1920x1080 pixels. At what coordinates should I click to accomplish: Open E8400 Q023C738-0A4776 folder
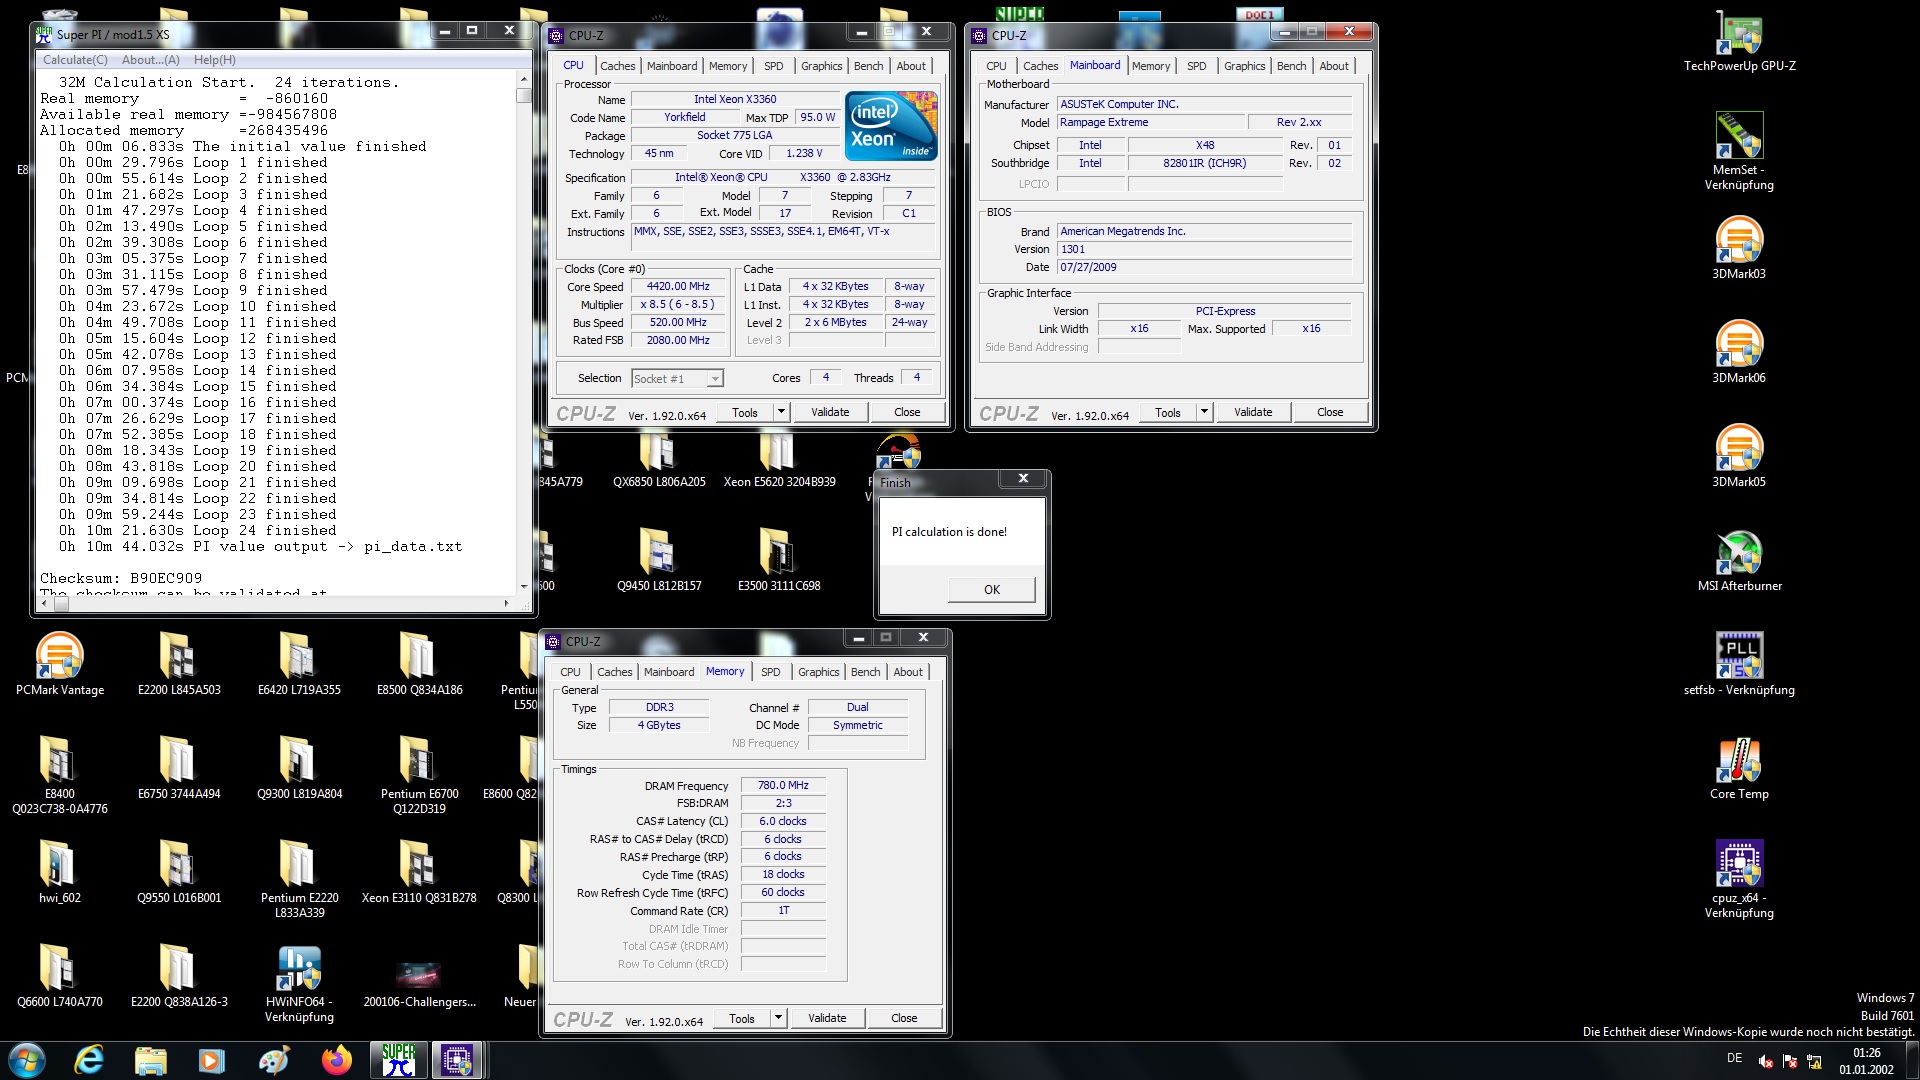coord(60,775)
